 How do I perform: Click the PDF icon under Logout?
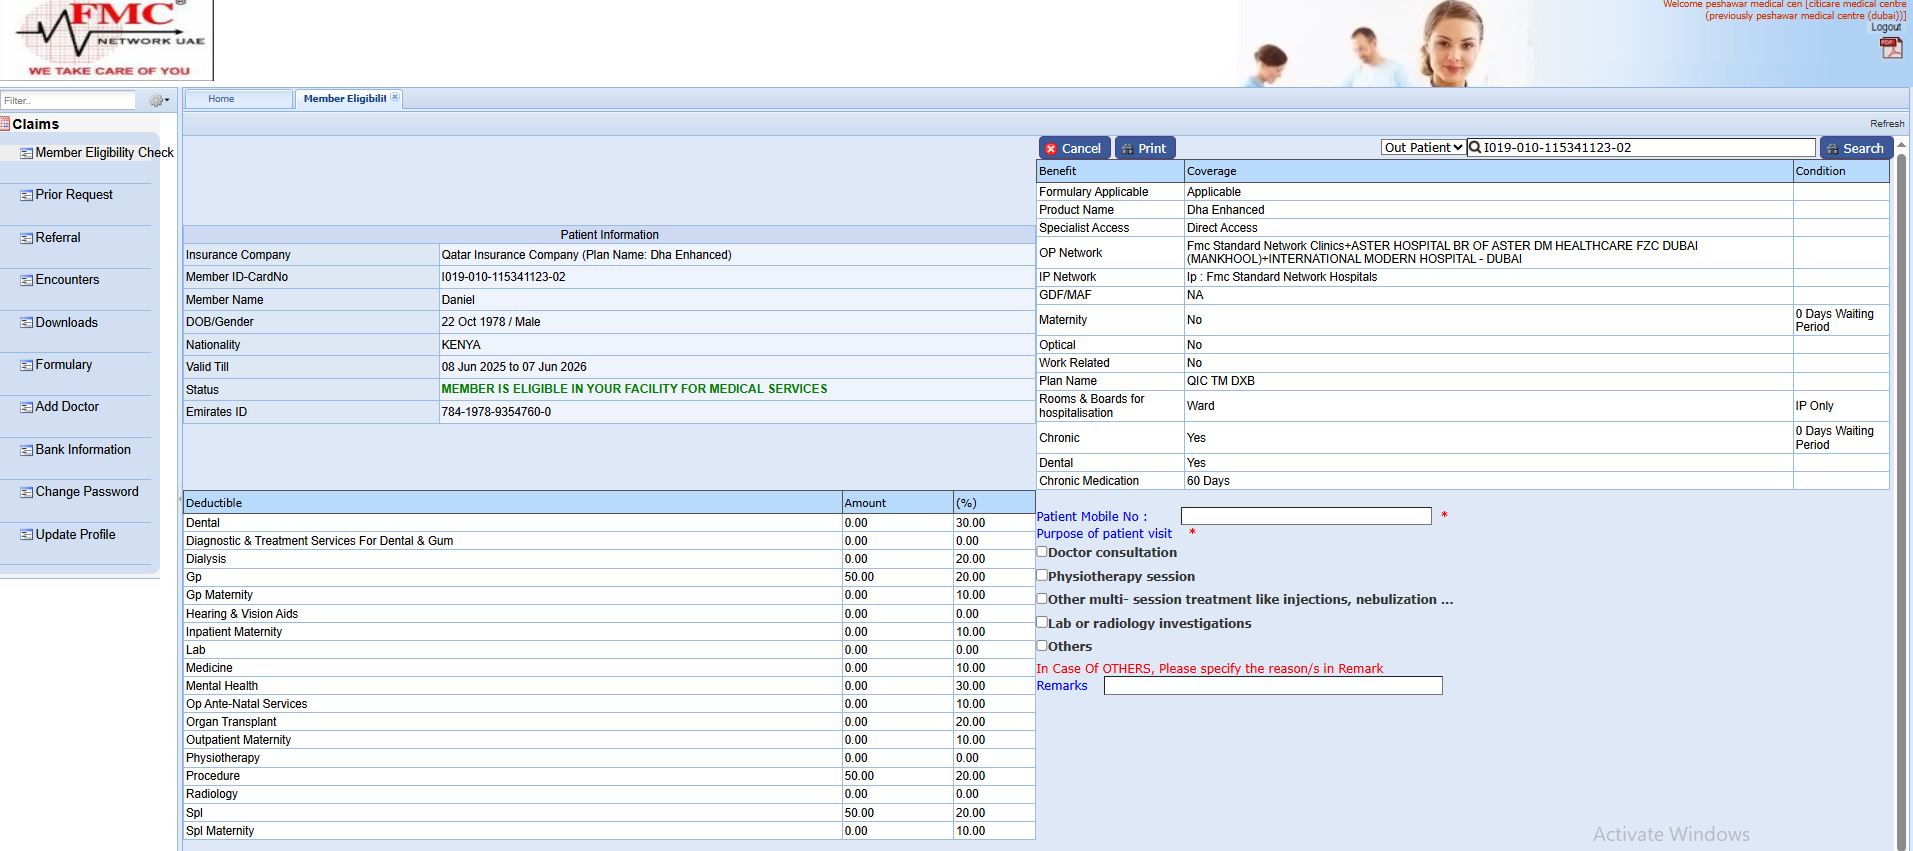point(1891,48)
